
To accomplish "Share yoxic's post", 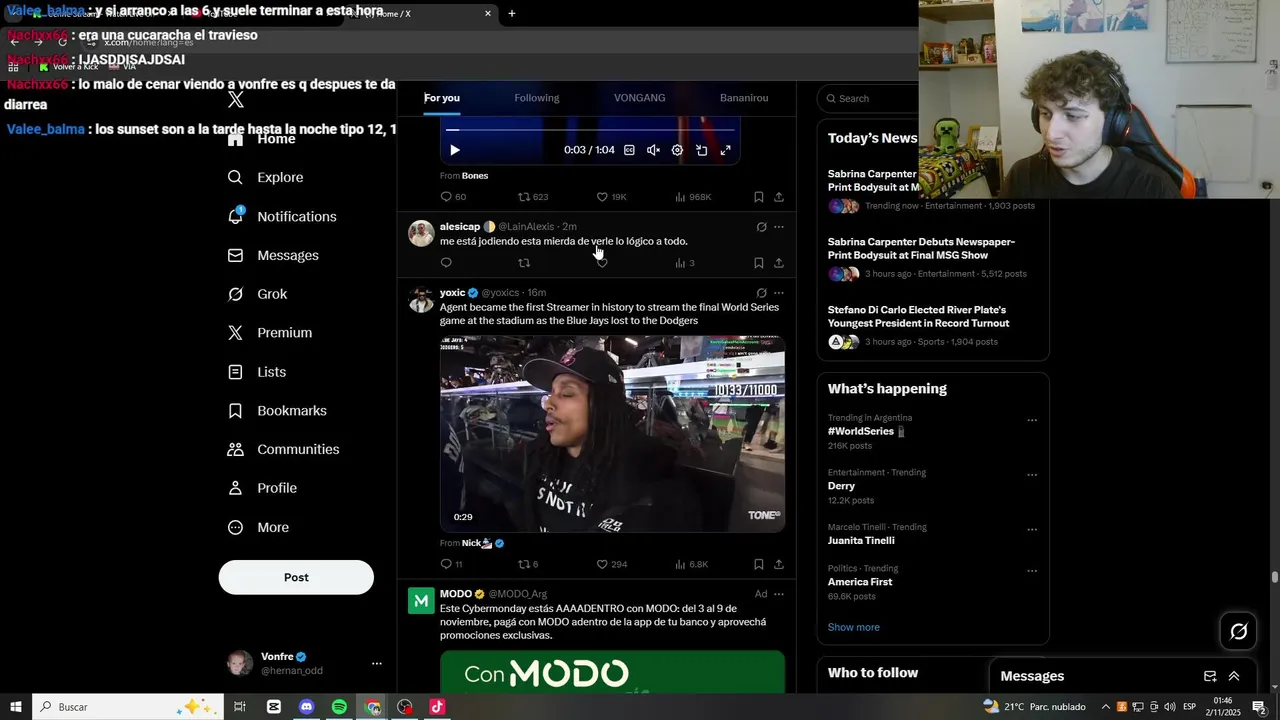I will [x=779, y=564].
